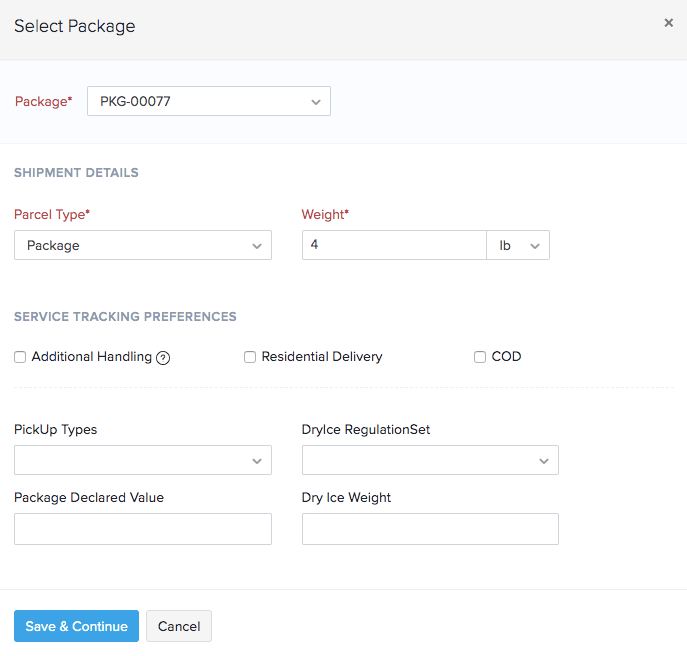
Task: Click into the Dry Ice Weight field
Action: pyautogui.click(x=430, y=529)
